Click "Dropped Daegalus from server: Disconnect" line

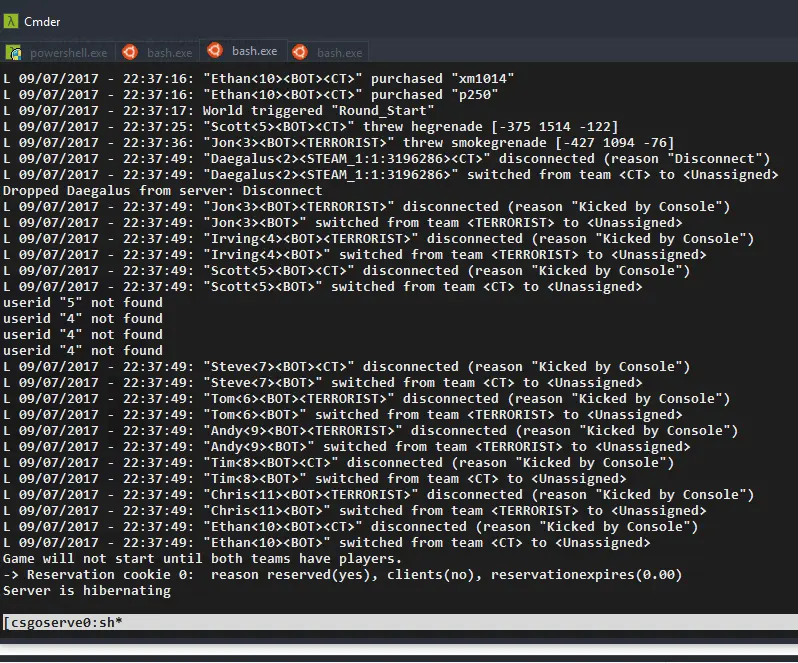162,191
